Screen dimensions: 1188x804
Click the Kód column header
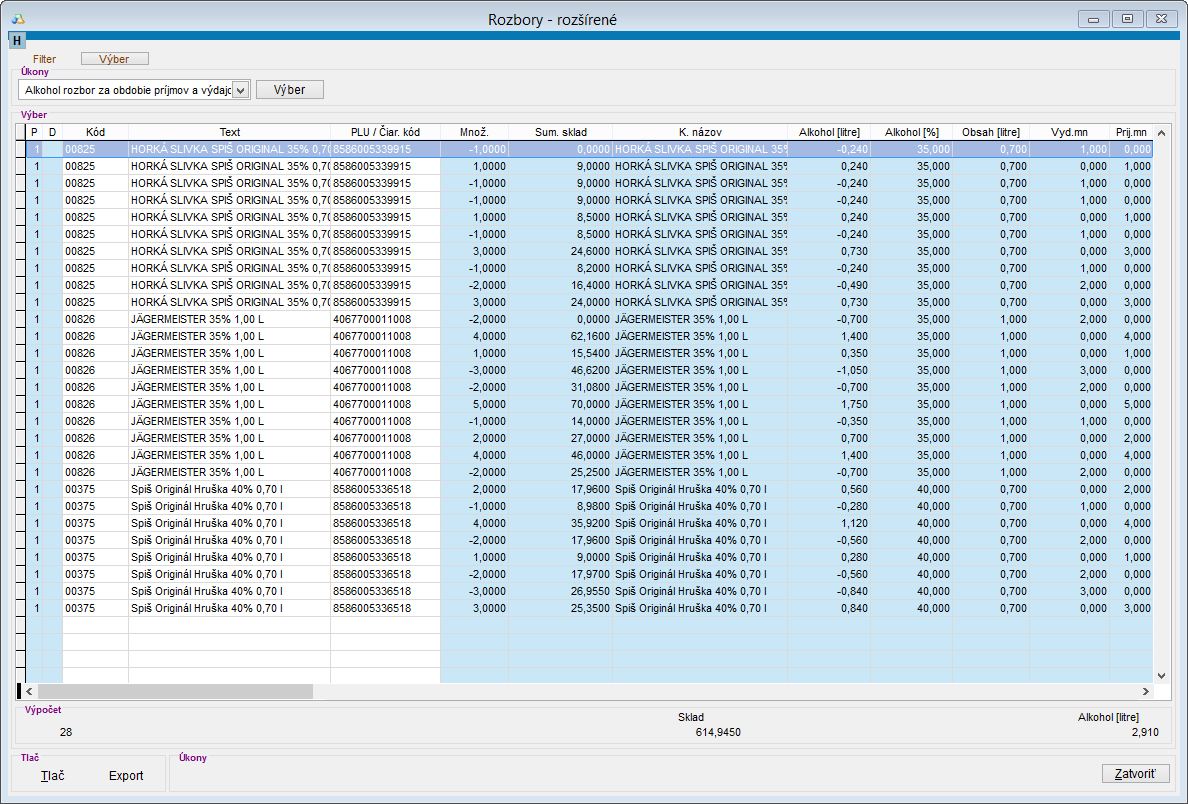[x=95, y=132]
